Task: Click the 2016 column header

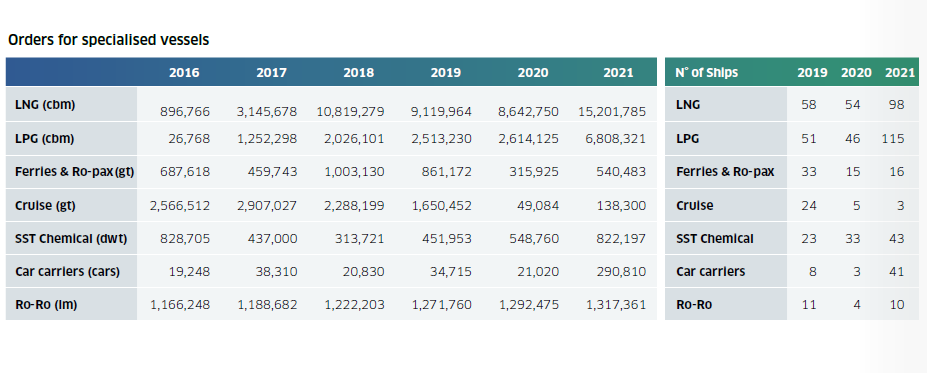Action: point(184,73)
